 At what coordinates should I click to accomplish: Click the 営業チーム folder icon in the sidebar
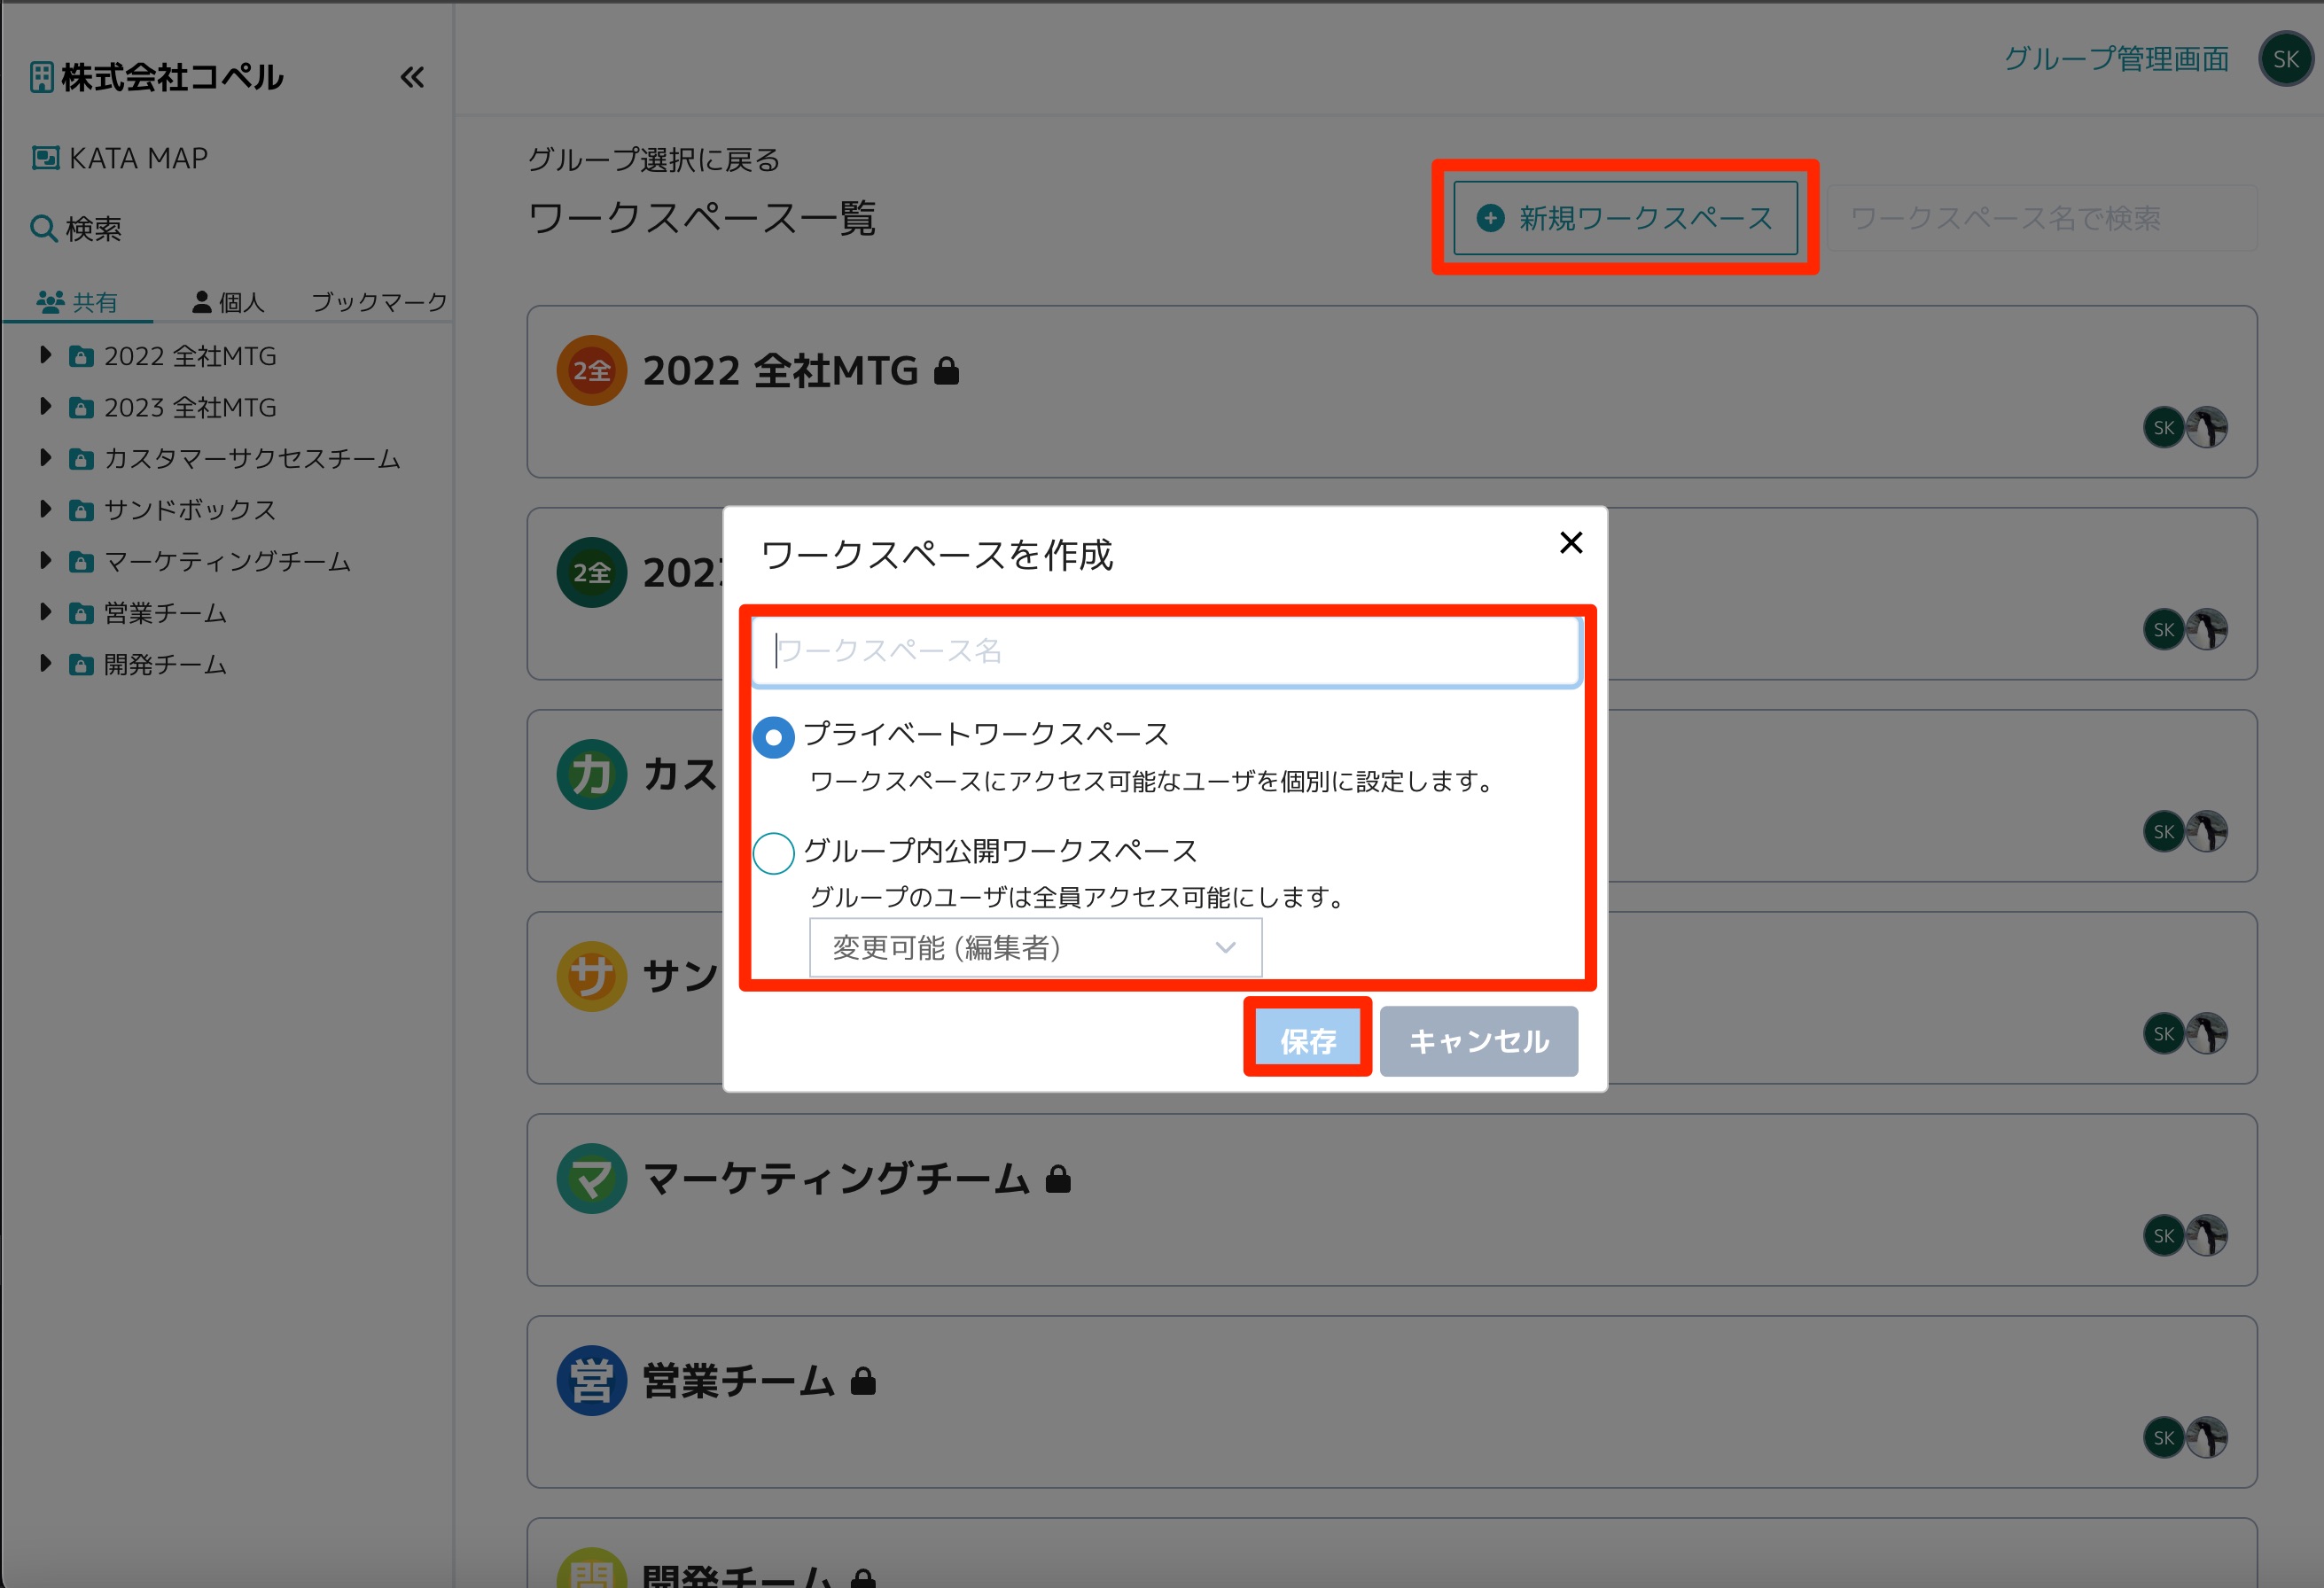click(x=81, y=613)
